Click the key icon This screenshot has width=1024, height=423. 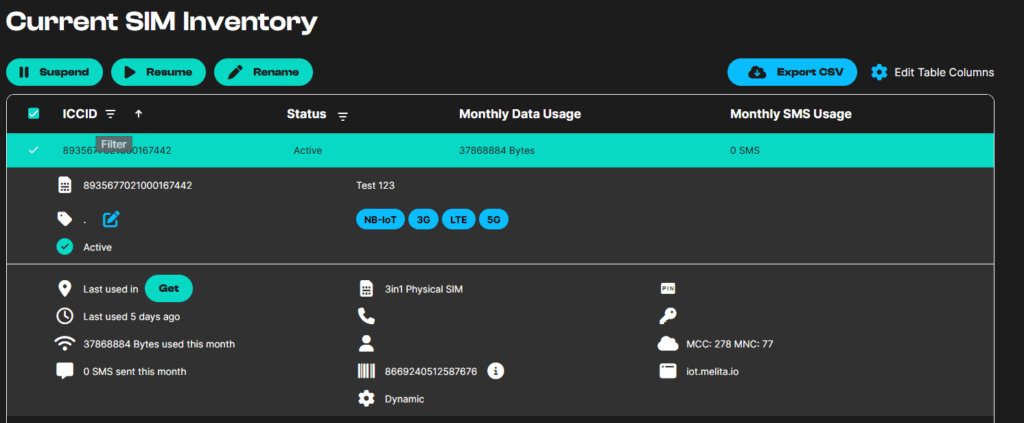coord(668,316)
